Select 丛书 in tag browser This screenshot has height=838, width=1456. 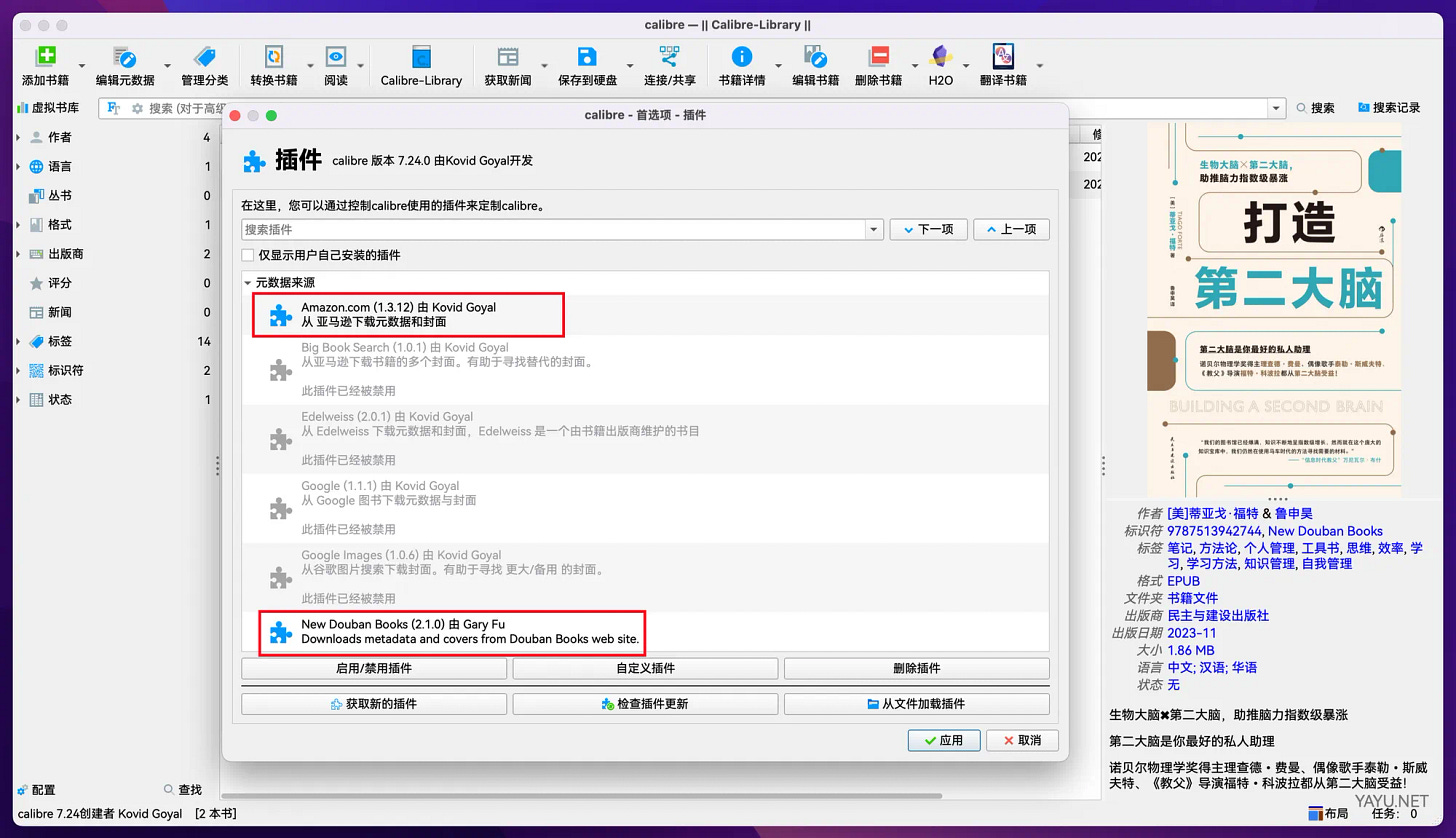[60, 196]
